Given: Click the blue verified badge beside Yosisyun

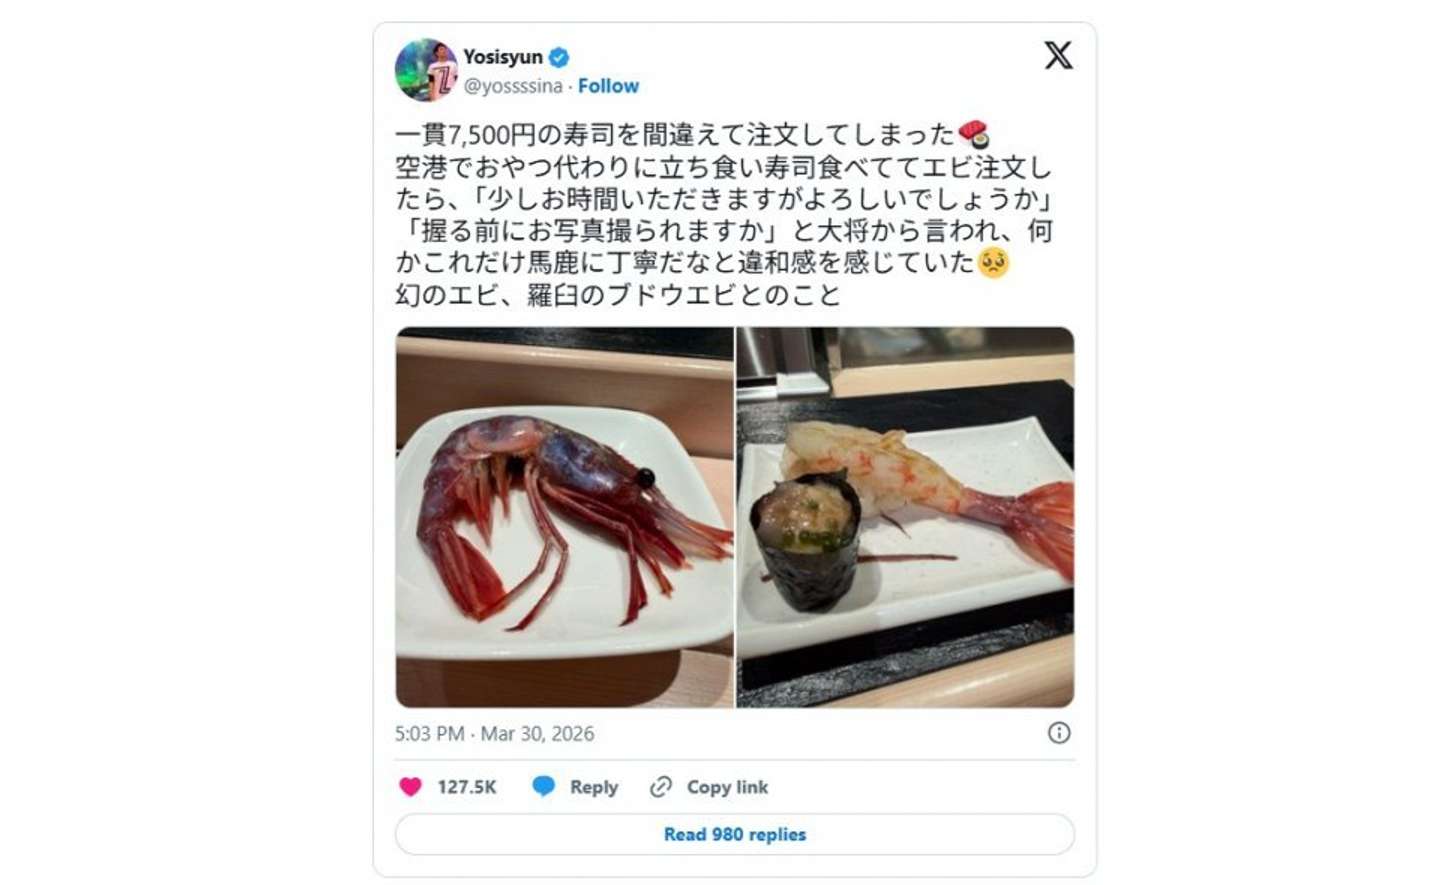Looking at the screenshot, I should coord(559,57).
